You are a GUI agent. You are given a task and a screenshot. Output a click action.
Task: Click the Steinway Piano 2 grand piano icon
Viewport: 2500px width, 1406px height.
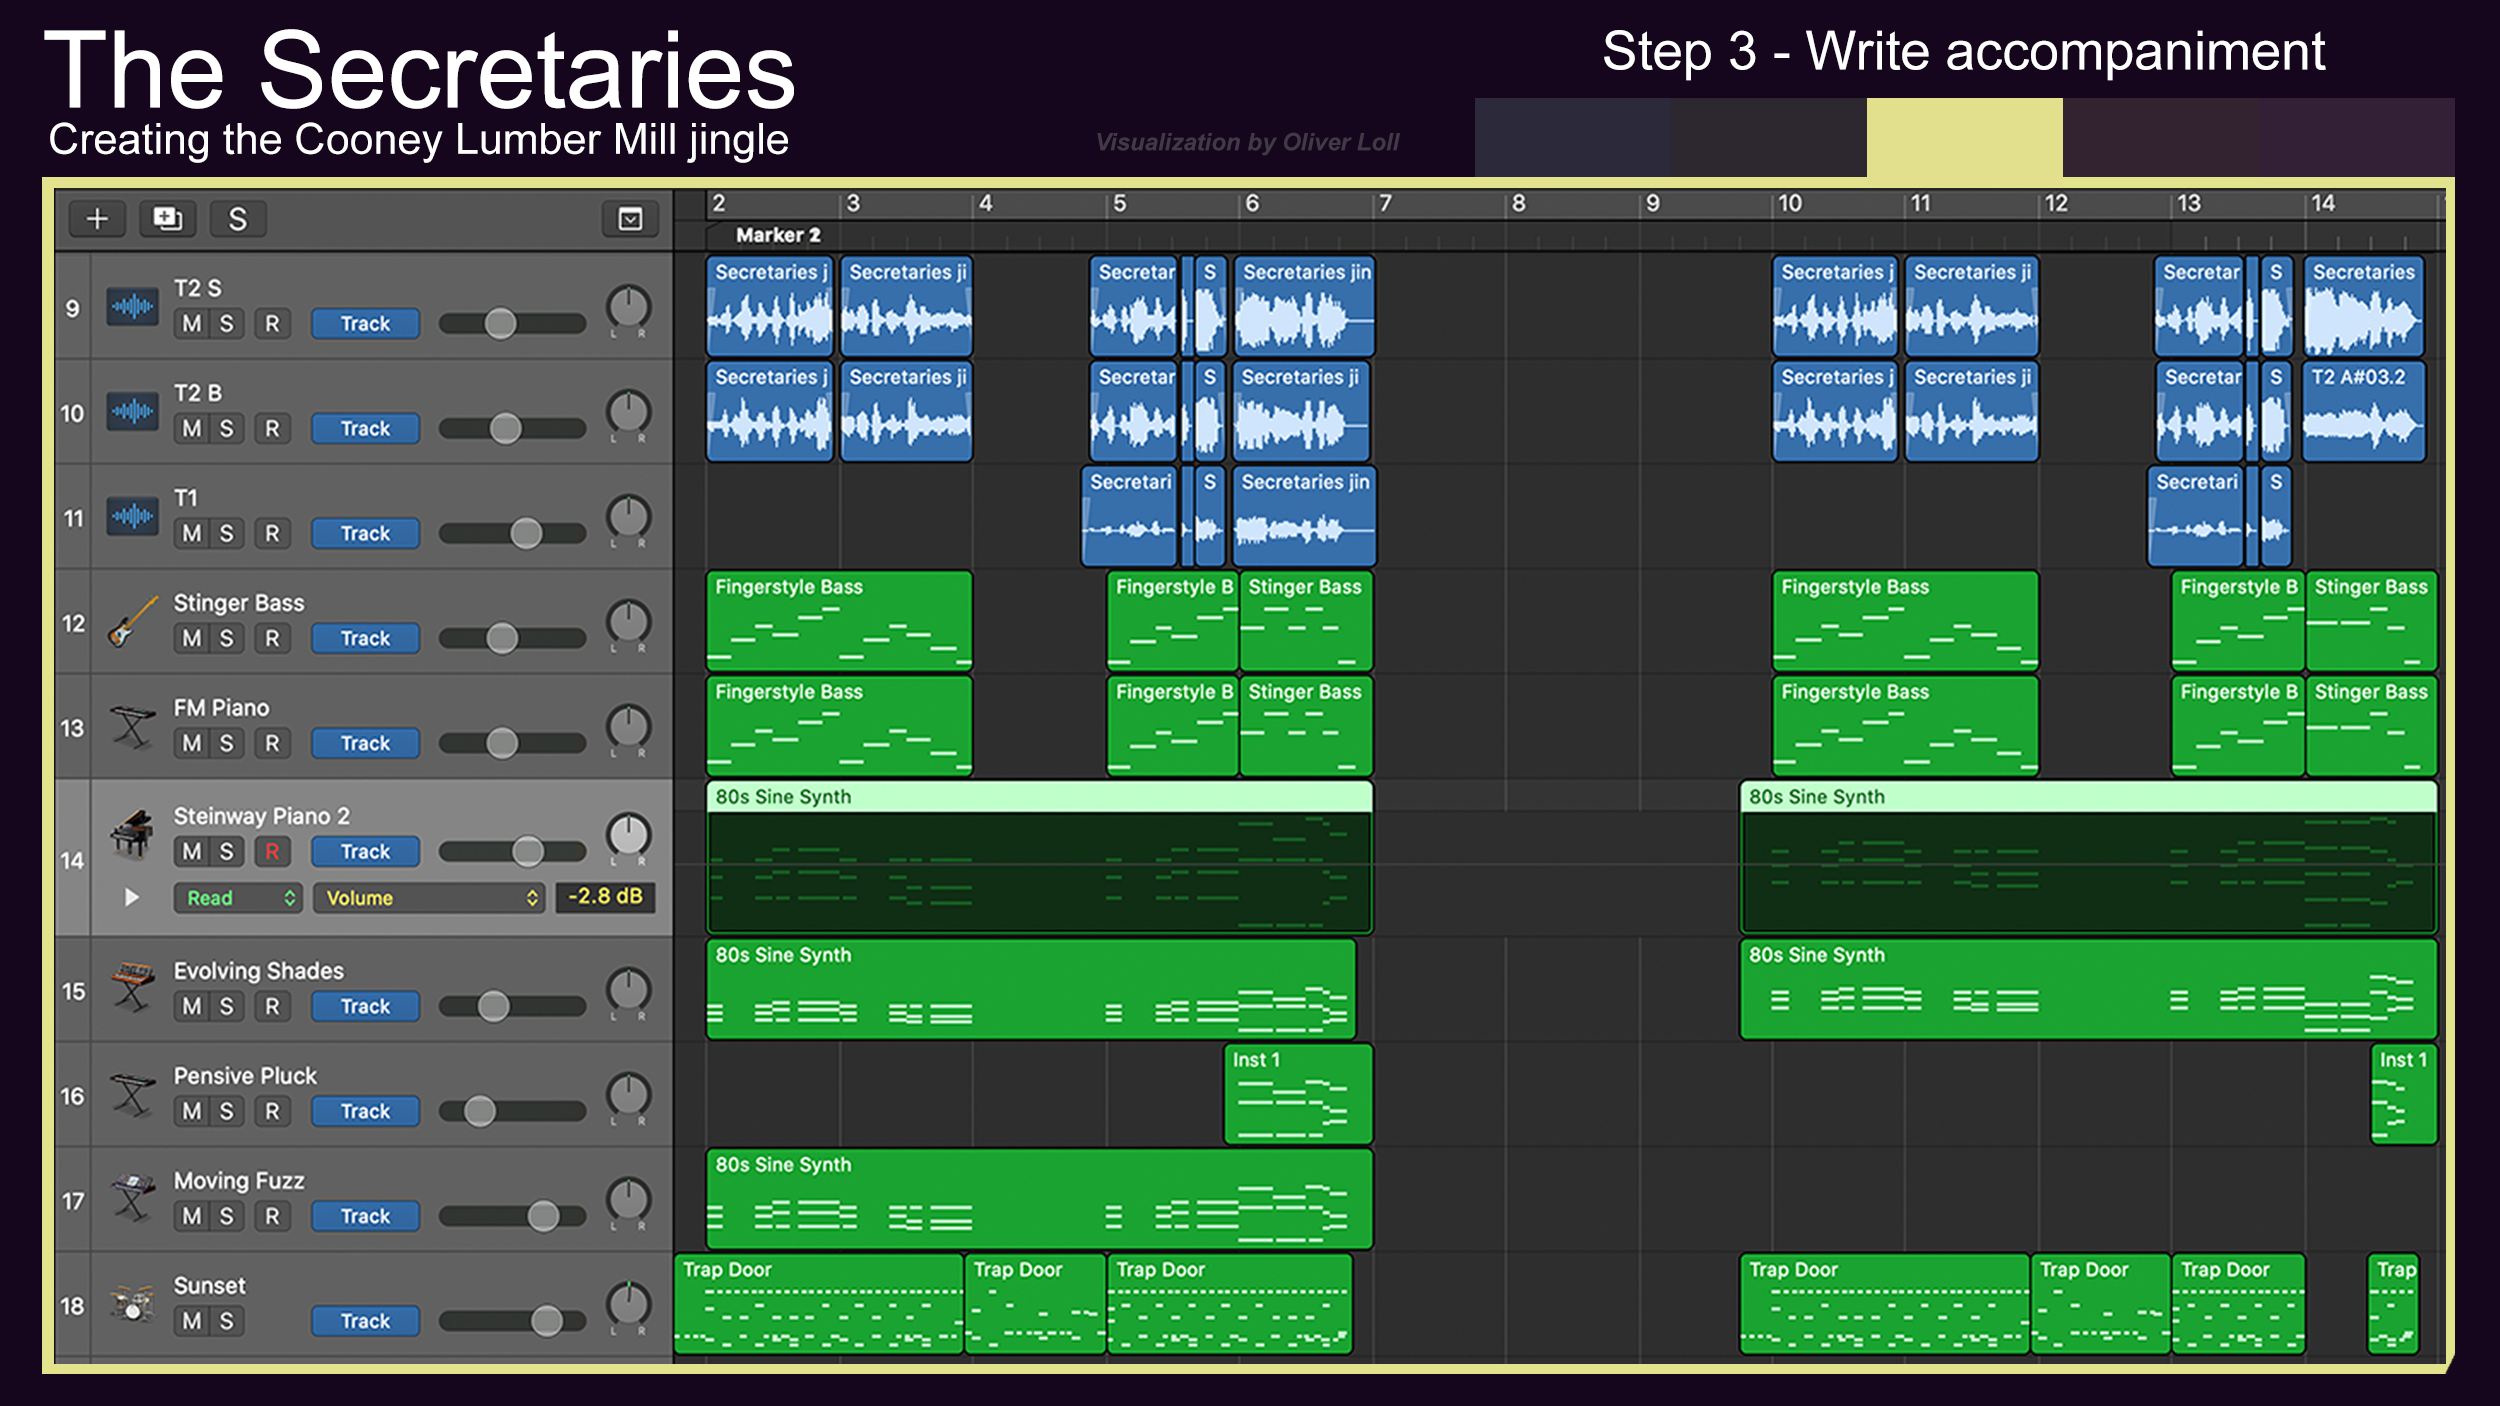pyautogui.click(x=132, y=833)
